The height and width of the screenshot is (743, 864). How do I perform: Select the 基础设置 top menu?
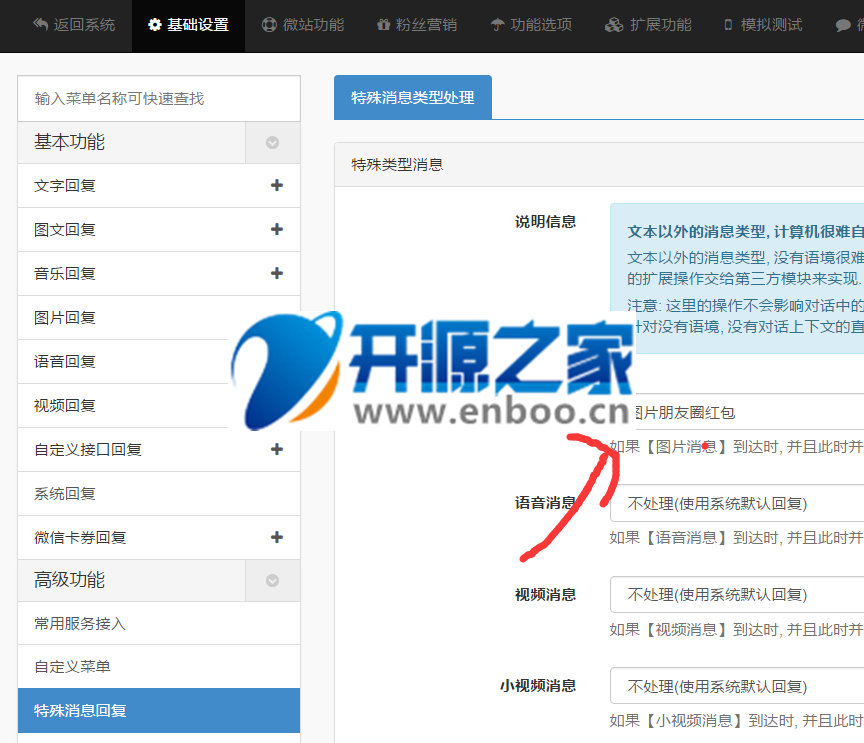[x=188, y=25]
